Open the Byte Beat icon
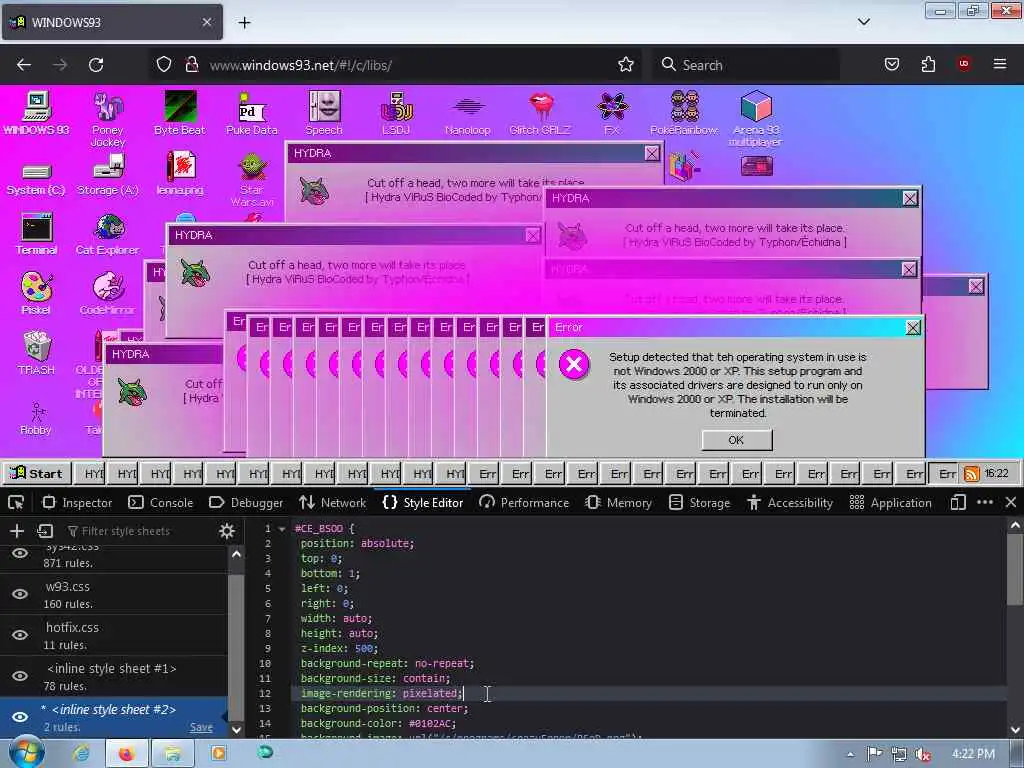1024x768 pixels. click(x=180, y=112)
